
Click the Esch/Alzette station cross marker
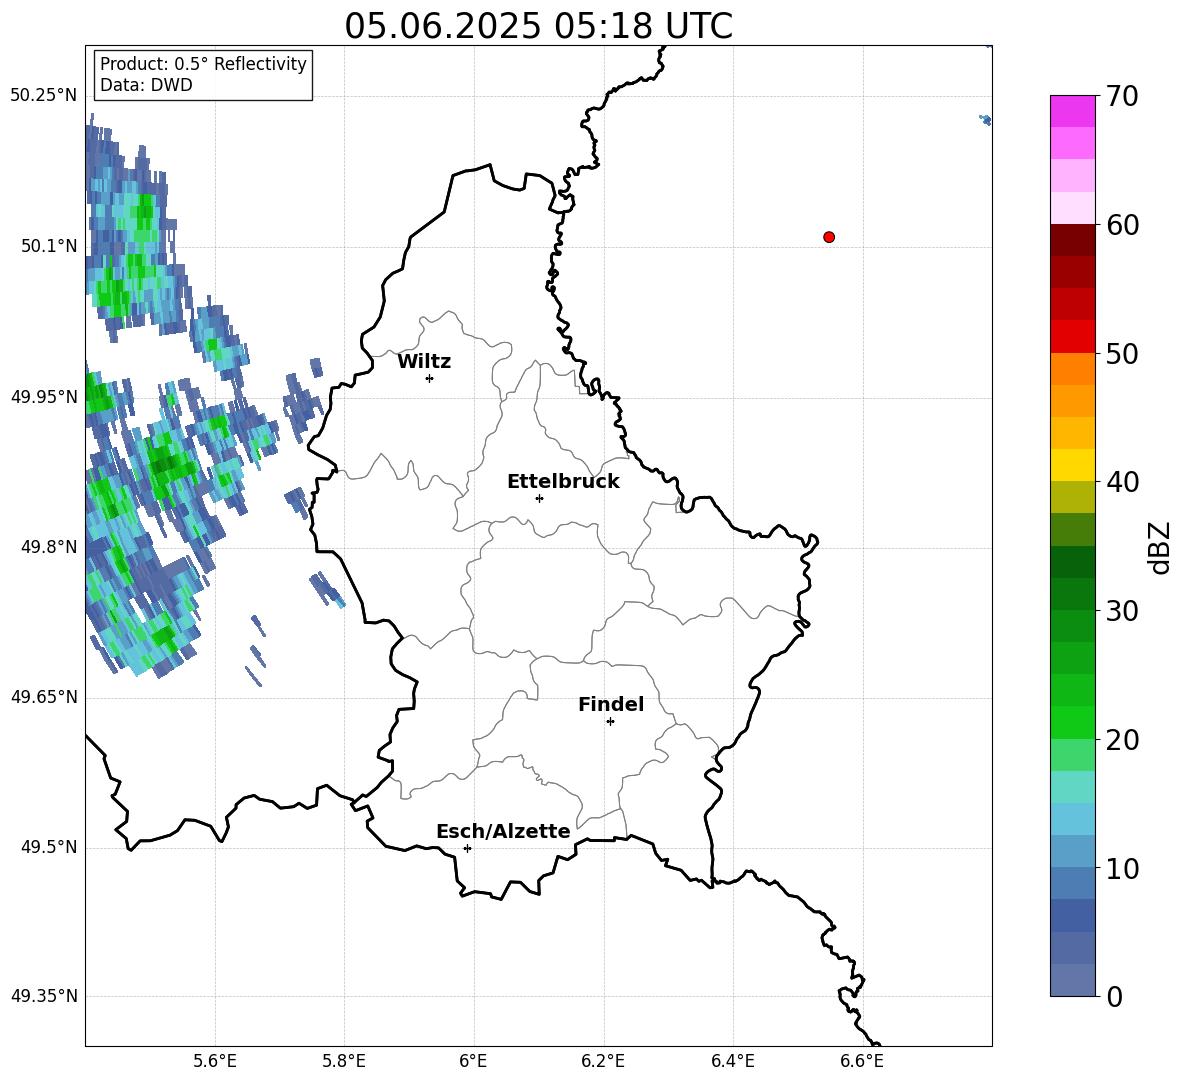(467, 848)
